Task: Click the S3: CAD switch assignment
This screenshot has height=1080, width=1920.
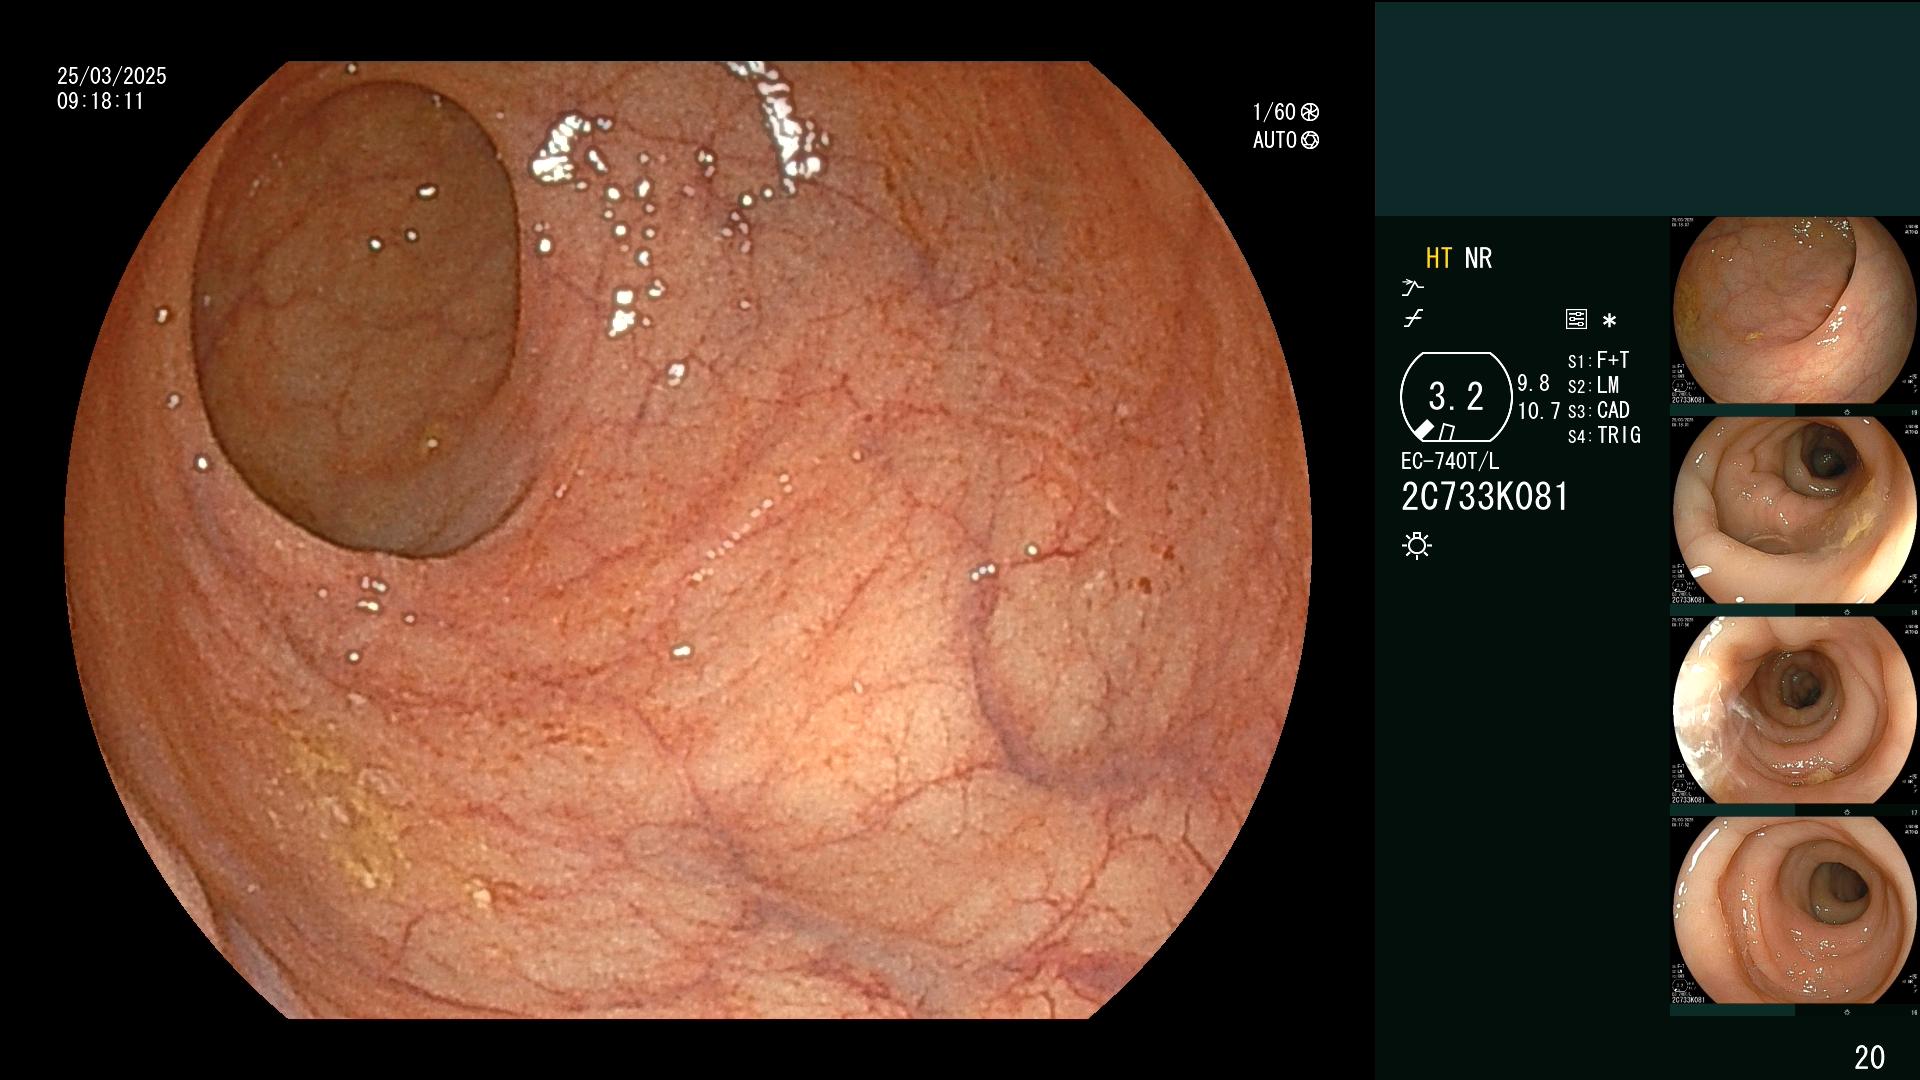Action: point(1599,411)
